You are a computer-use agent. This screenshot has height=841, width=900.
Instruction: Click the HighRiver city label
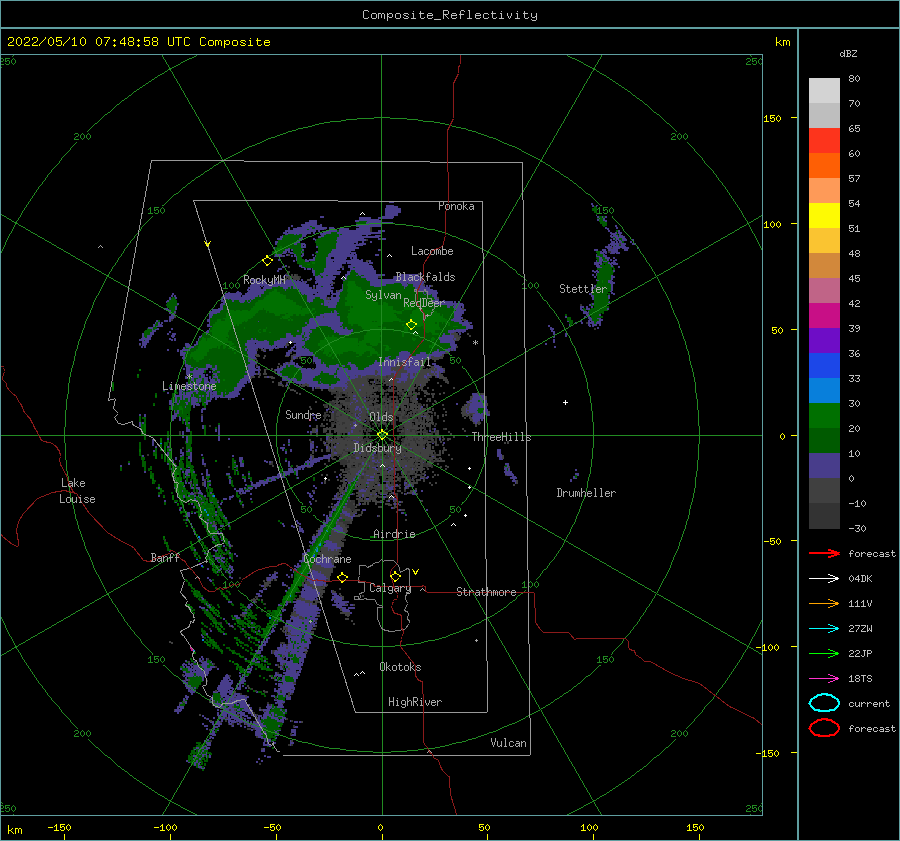tap(415, 702)
